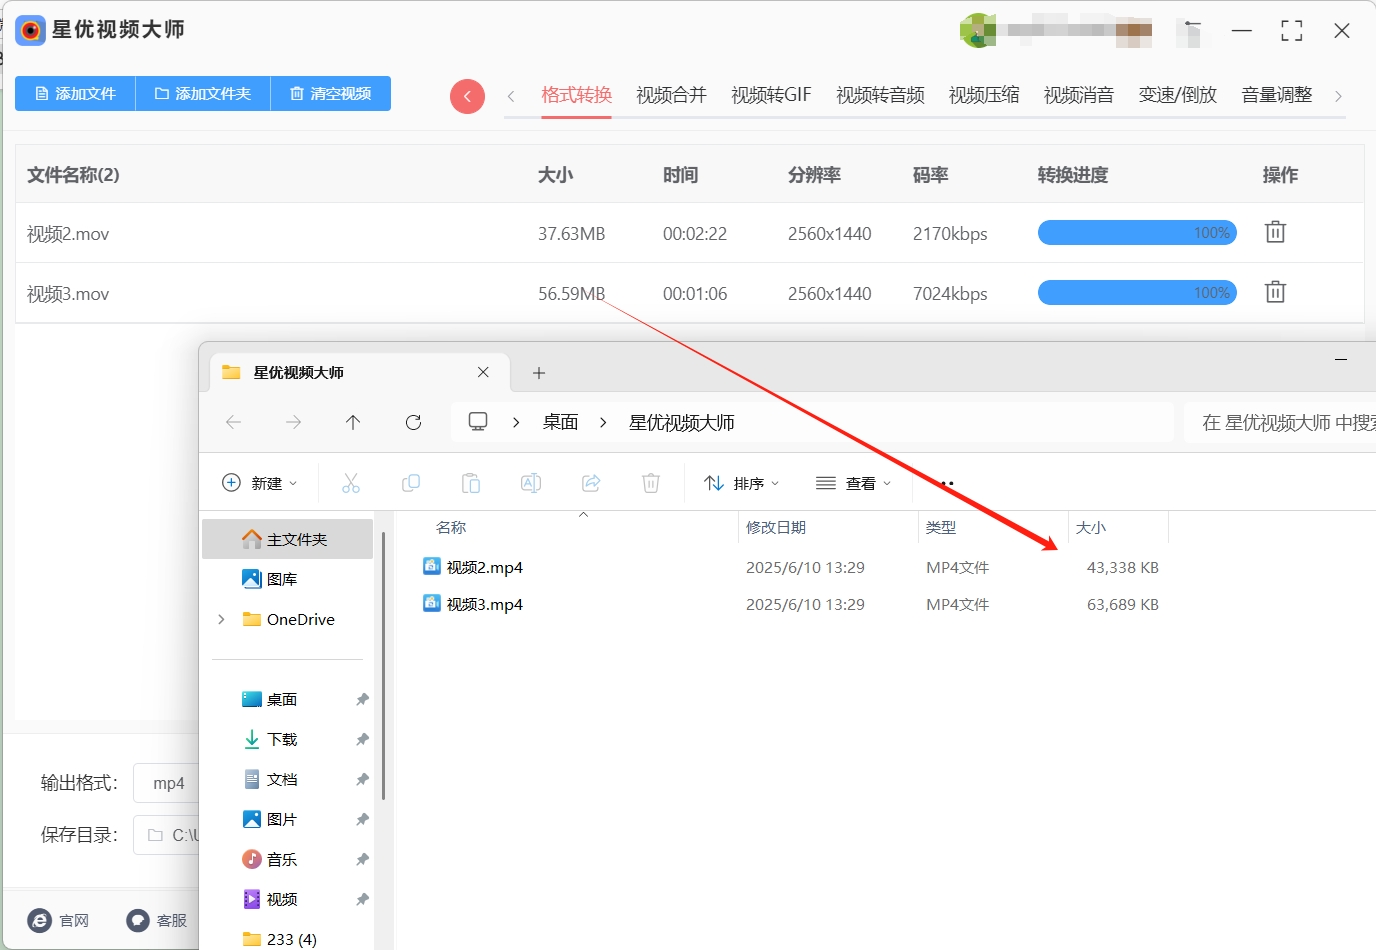Expand the chevron before 桌面 in the breadcrumb
This screenshot has height=950, width=1376.
pos(516,422)
